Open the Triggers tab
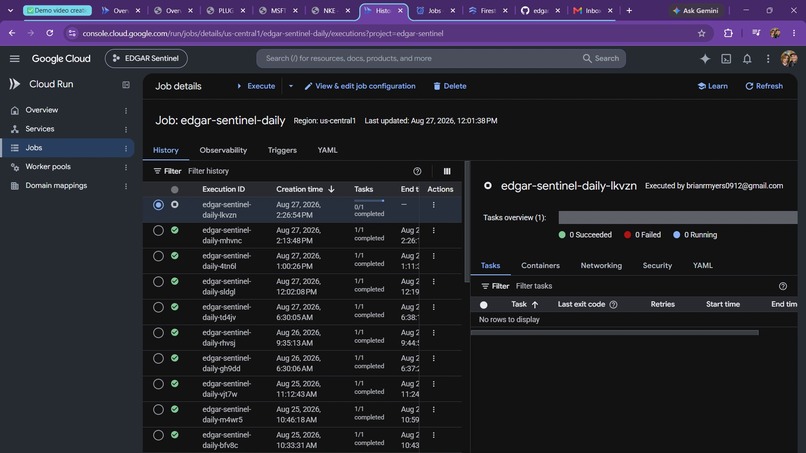This screenshot has width=806, height=453. (282, 150)
